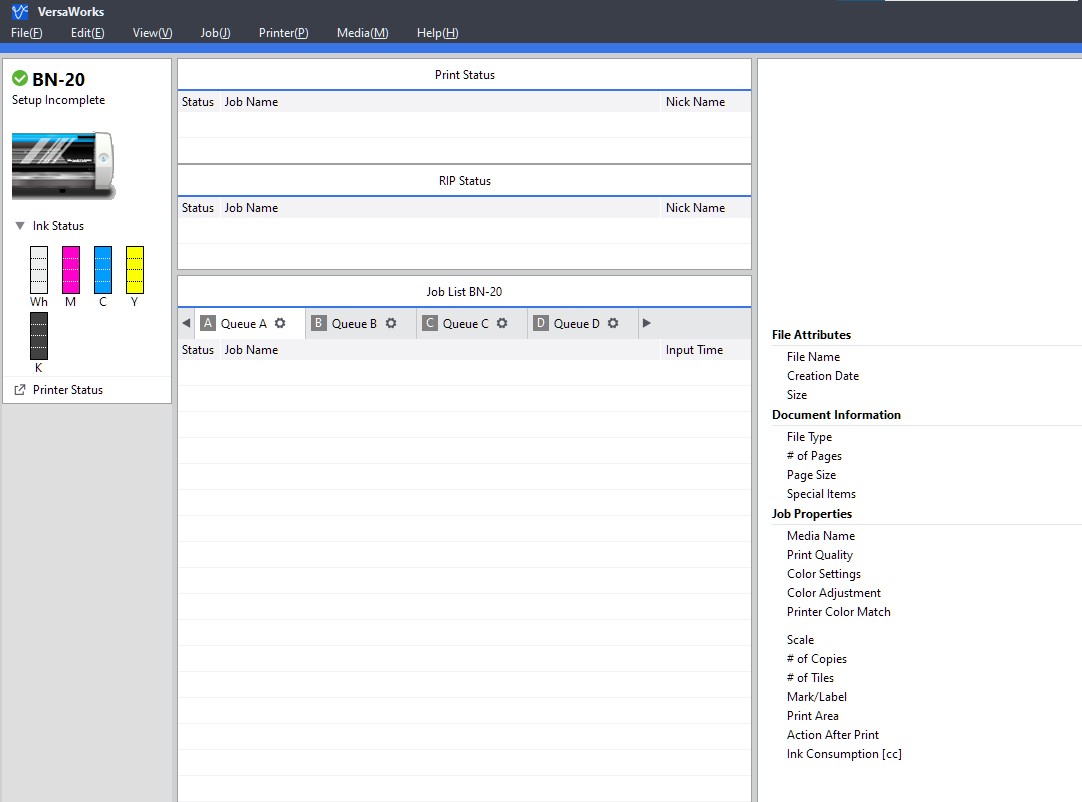Click the 'Print Quality' property label

coord(820,555)
